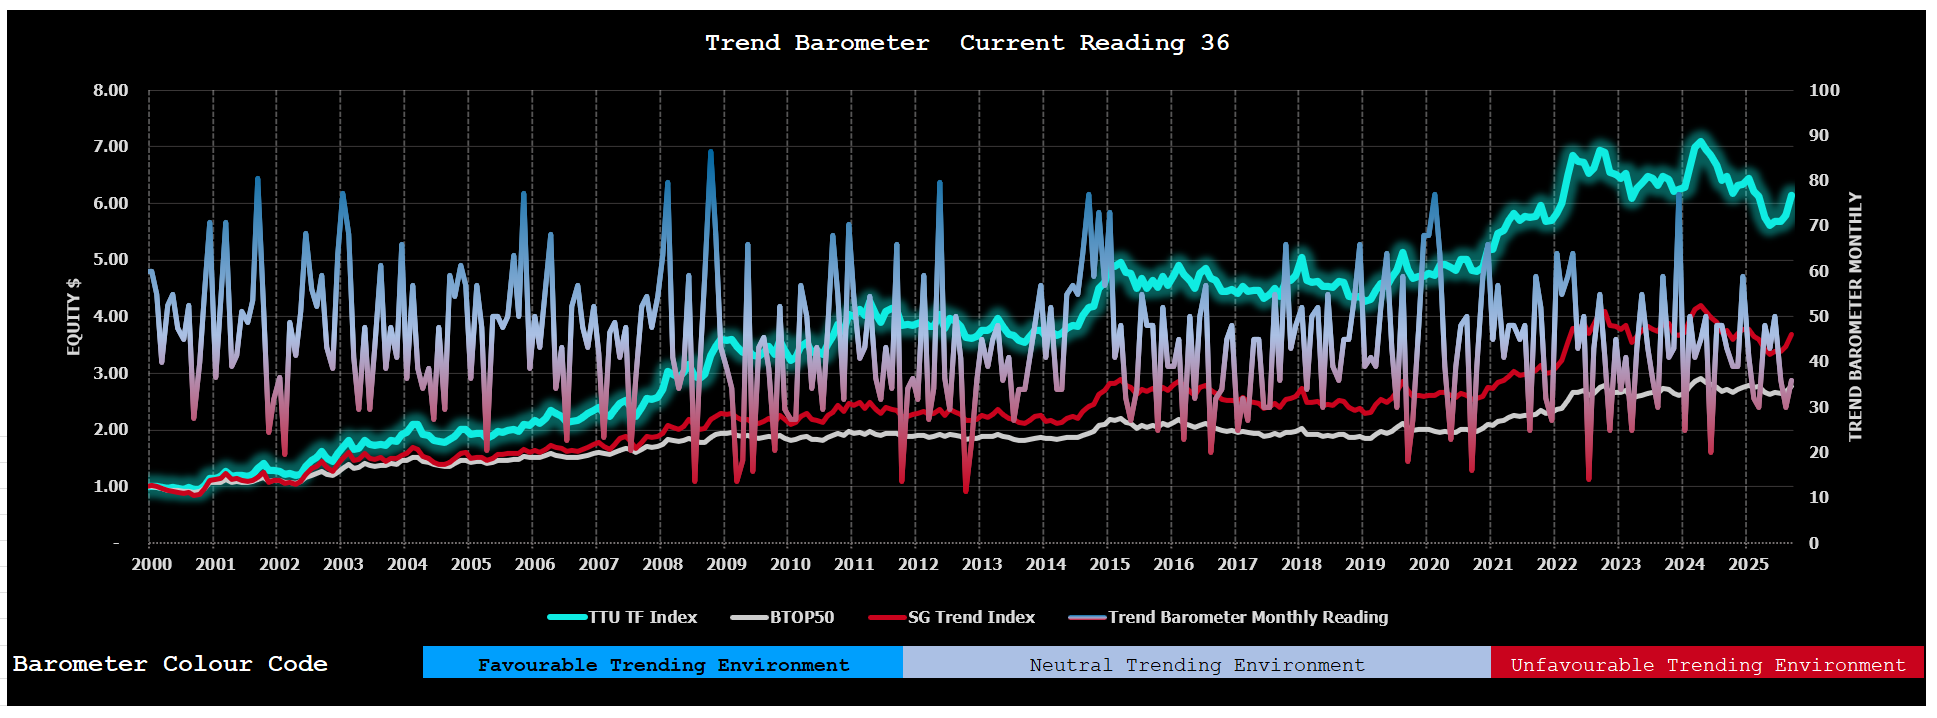Click the Unfavourable Trending Environment red box

1707,664
